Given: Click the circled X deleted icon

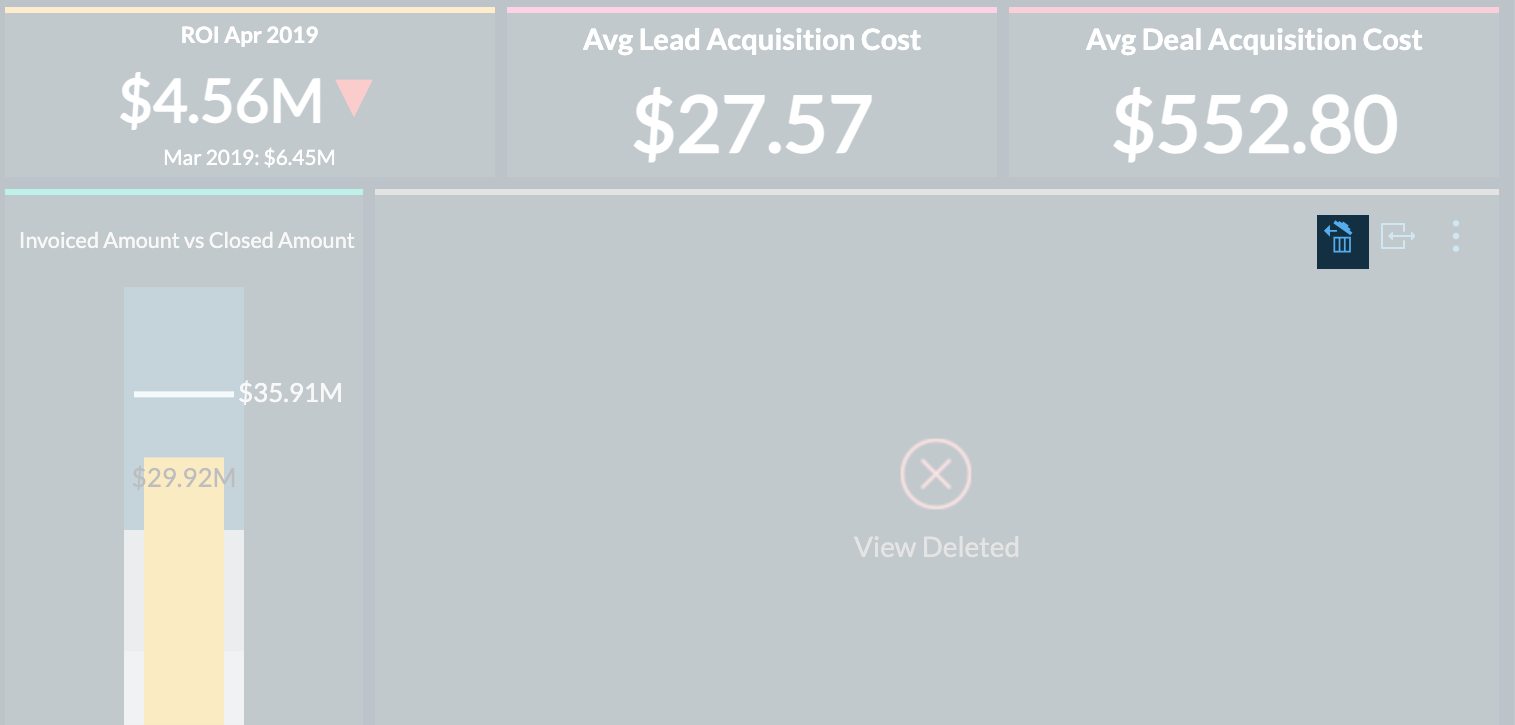Looking at the screenshot, I should [x=936, y=474].
